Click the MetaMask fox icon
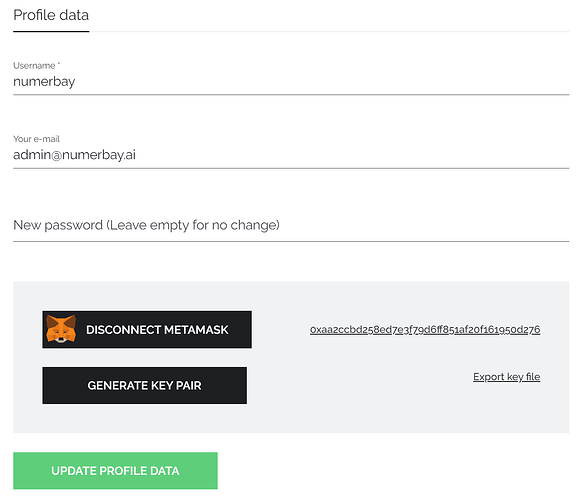The width and height of the screenshot is (582, 500). click(x=61, y=329)
